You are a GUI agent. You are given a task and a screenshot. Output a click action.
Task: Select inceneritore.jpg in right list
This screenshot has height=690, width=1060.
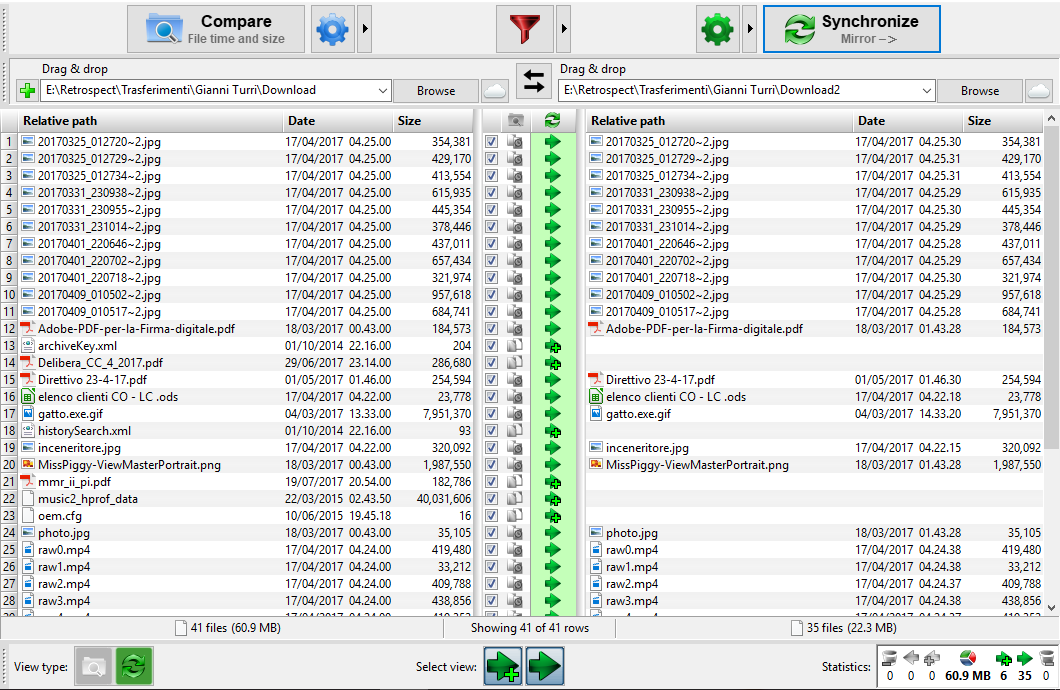[647, 448]
